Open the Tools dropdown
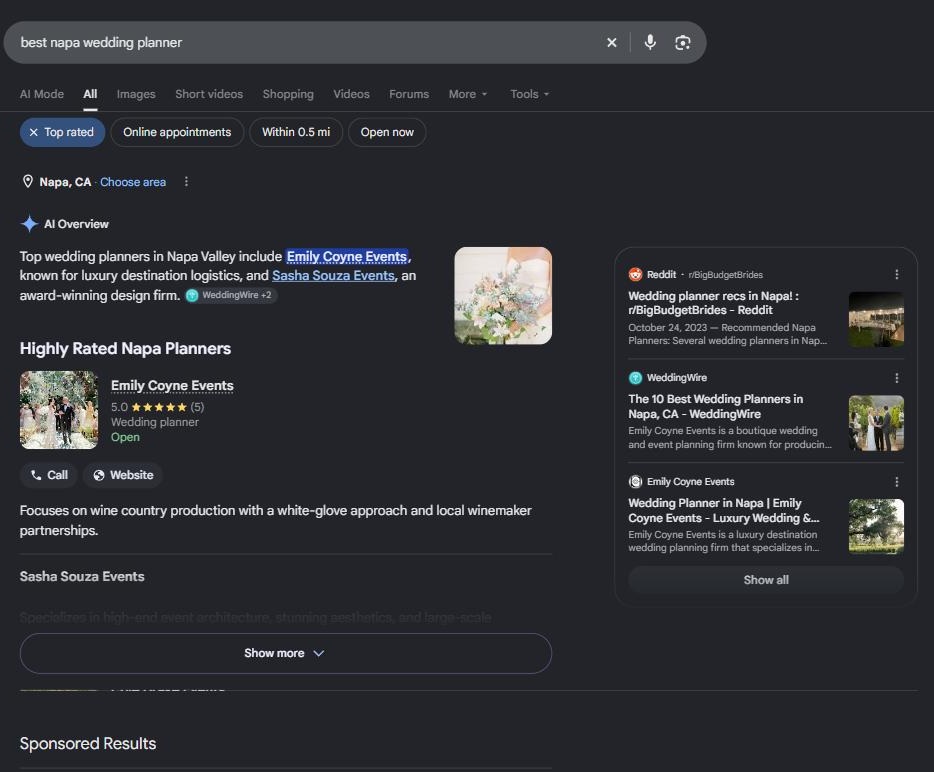 coord(530,94)
